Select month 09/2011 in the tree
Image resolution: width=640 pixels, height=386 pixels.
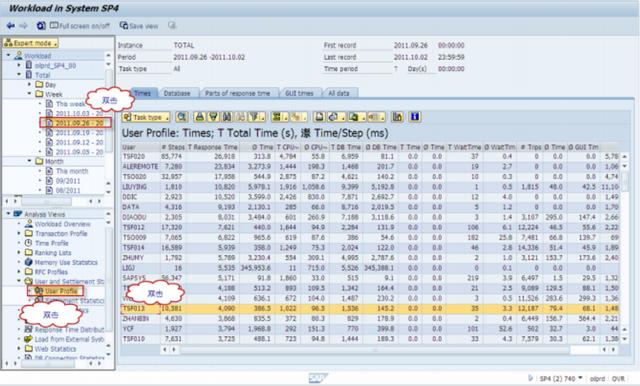click(x=68, y=181)
